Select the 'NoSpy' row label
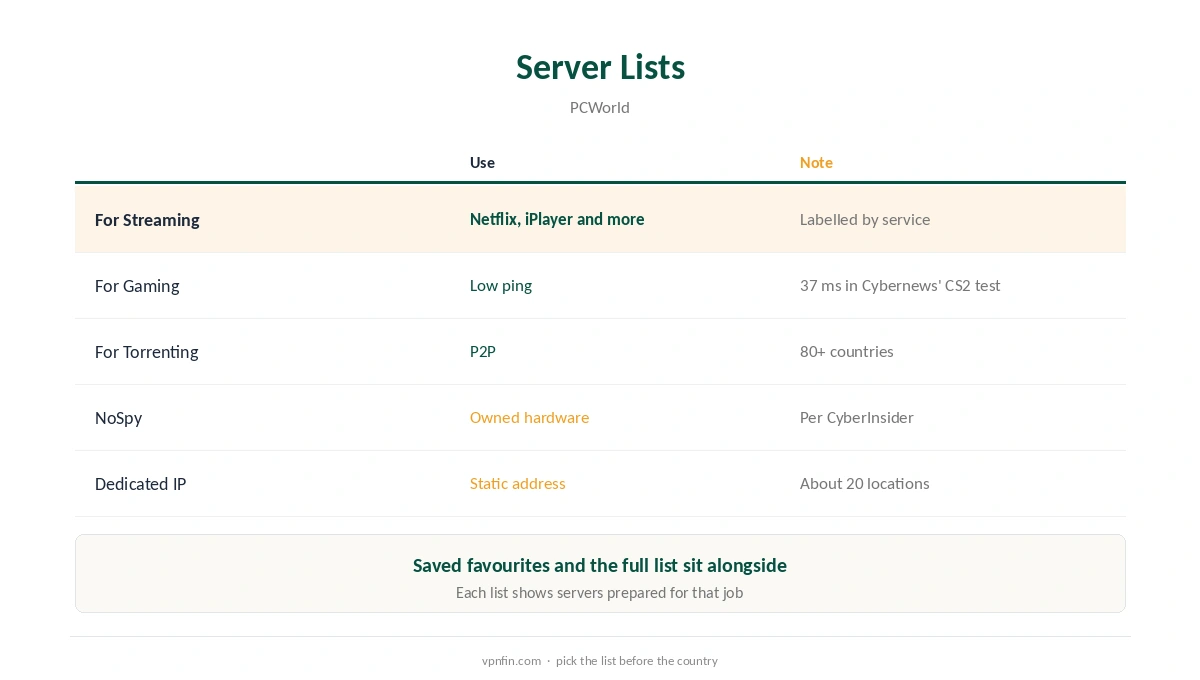This screenshot has height=680, width=1200. [118, 418]
